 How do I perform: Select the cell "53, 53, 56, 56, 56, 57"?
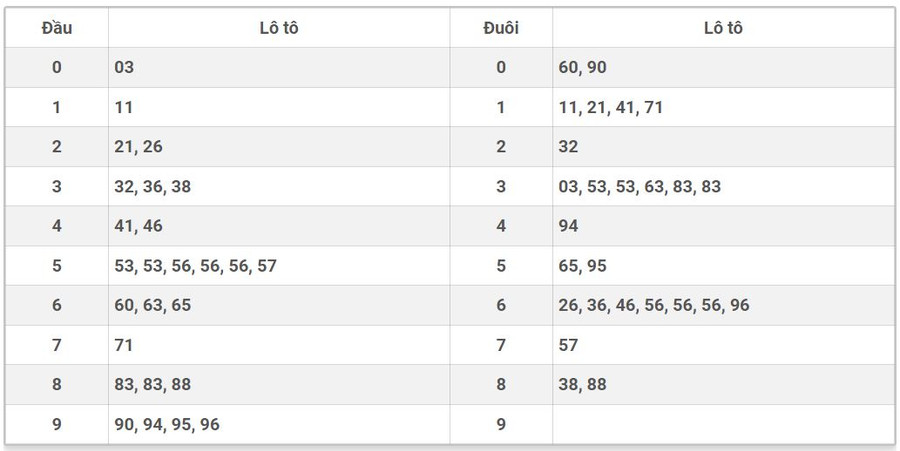click(x=196, y=266)
